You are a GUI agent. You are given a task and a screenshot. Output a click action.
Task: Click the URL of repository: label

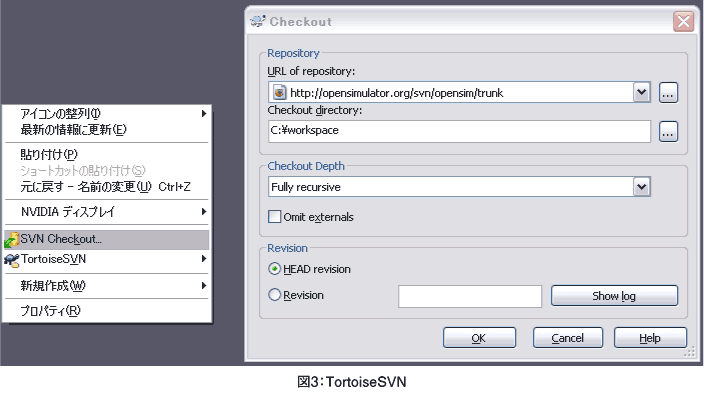coord(311,71)
